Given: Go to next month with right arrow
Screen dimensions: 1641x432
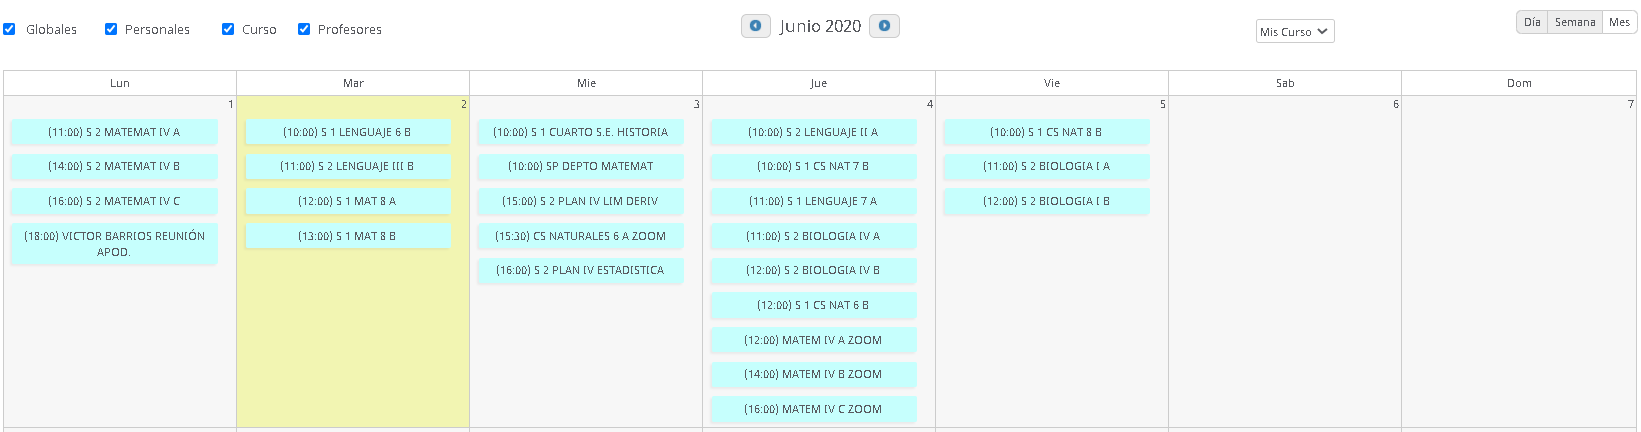Looking at the screenshot, I should coord(884,26).
